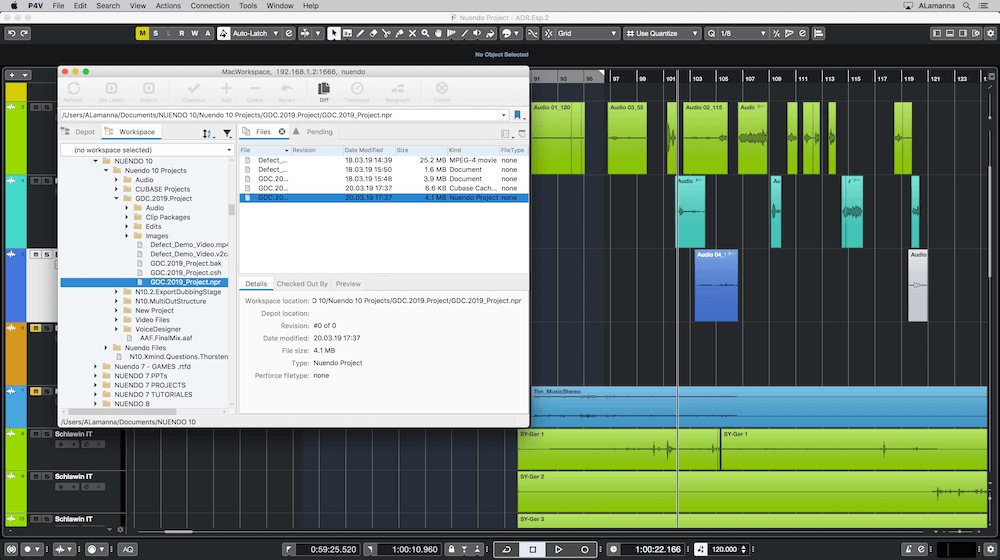Toggle the cycle loop button in transport

pyautogui.click(x=506, y=549)
